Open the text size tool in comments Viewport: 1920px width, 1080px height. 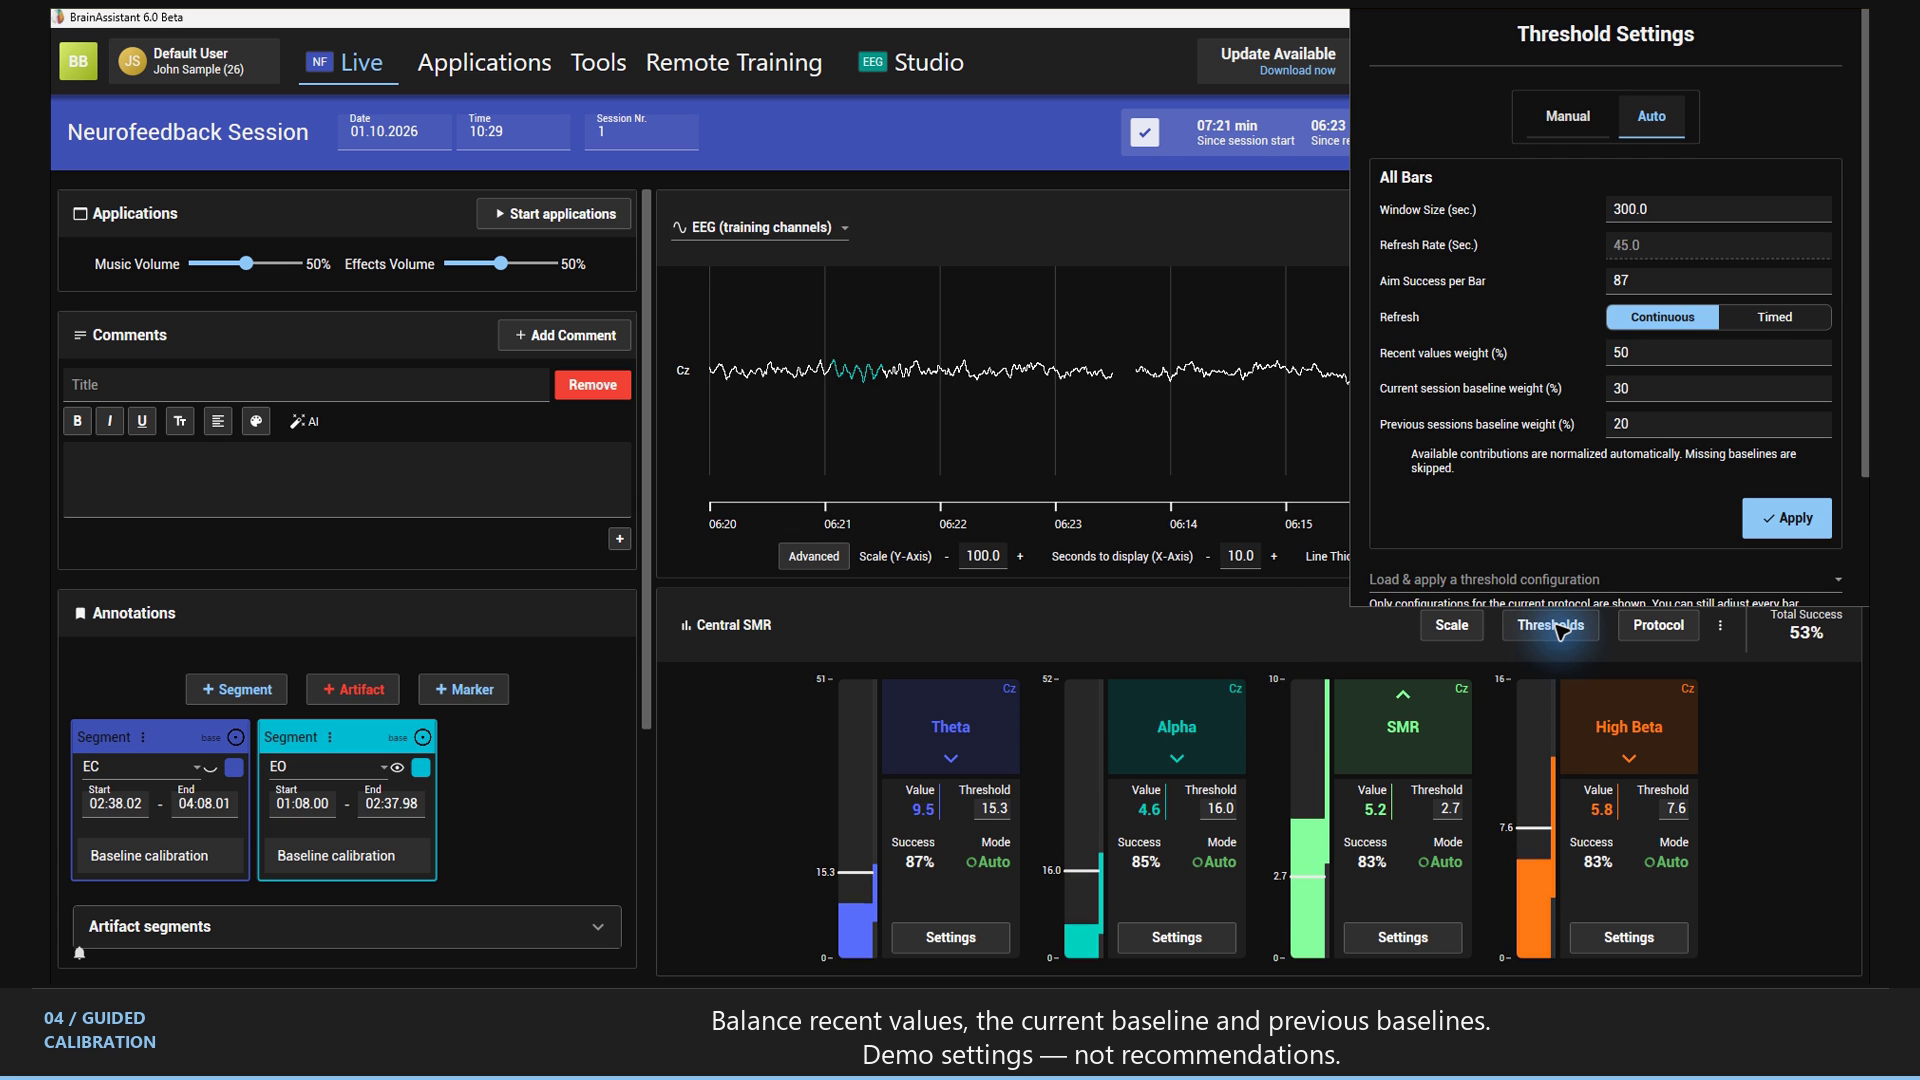[179, 421]
